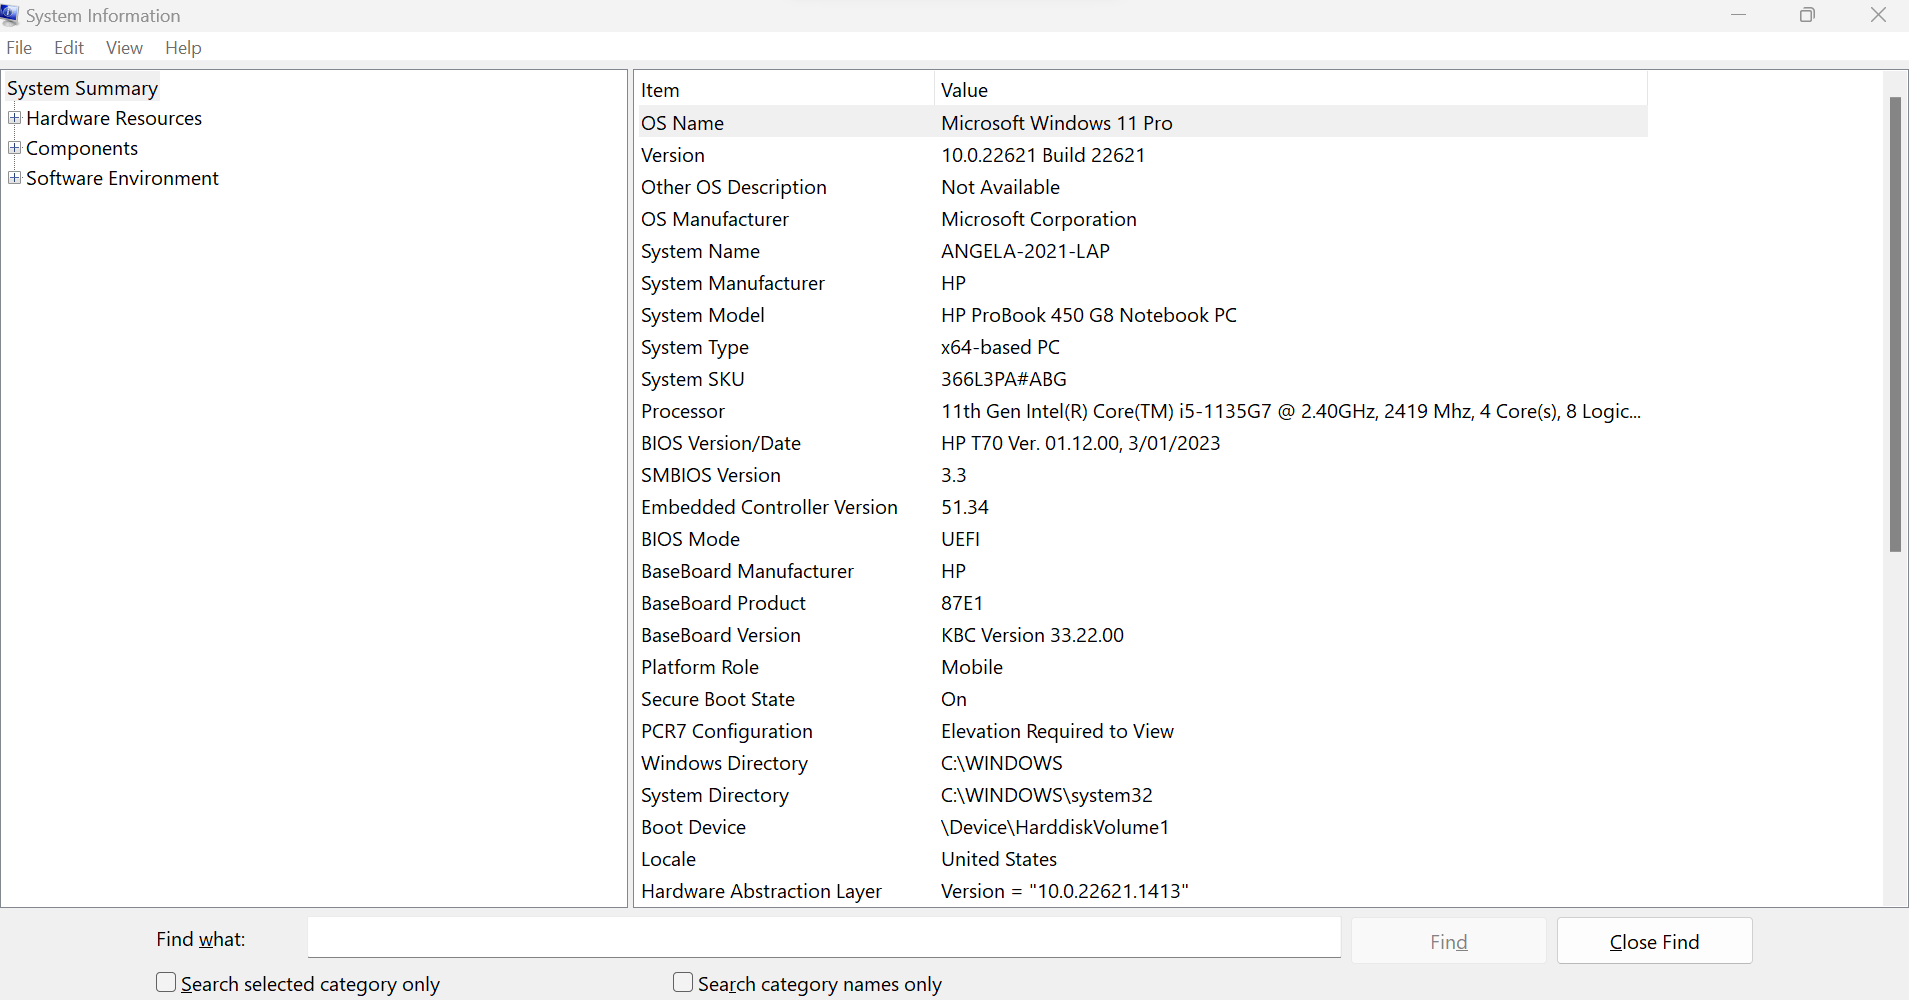Select the Hardware Abstraction Layer row
The height and width of the screenshot is (1000, 1909).
coord(1143,891)
